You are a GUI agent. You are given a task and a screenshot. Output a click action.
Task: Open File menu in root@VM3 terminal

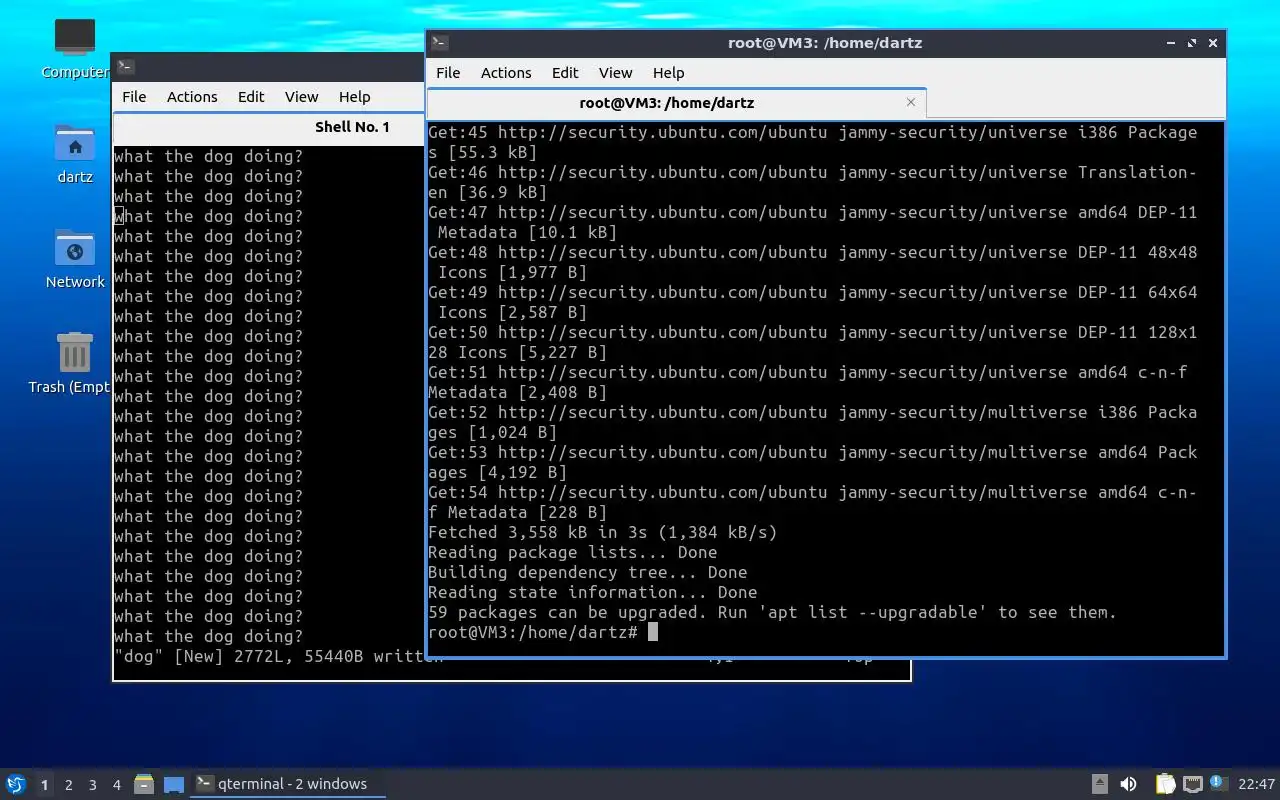coord(448,72)
